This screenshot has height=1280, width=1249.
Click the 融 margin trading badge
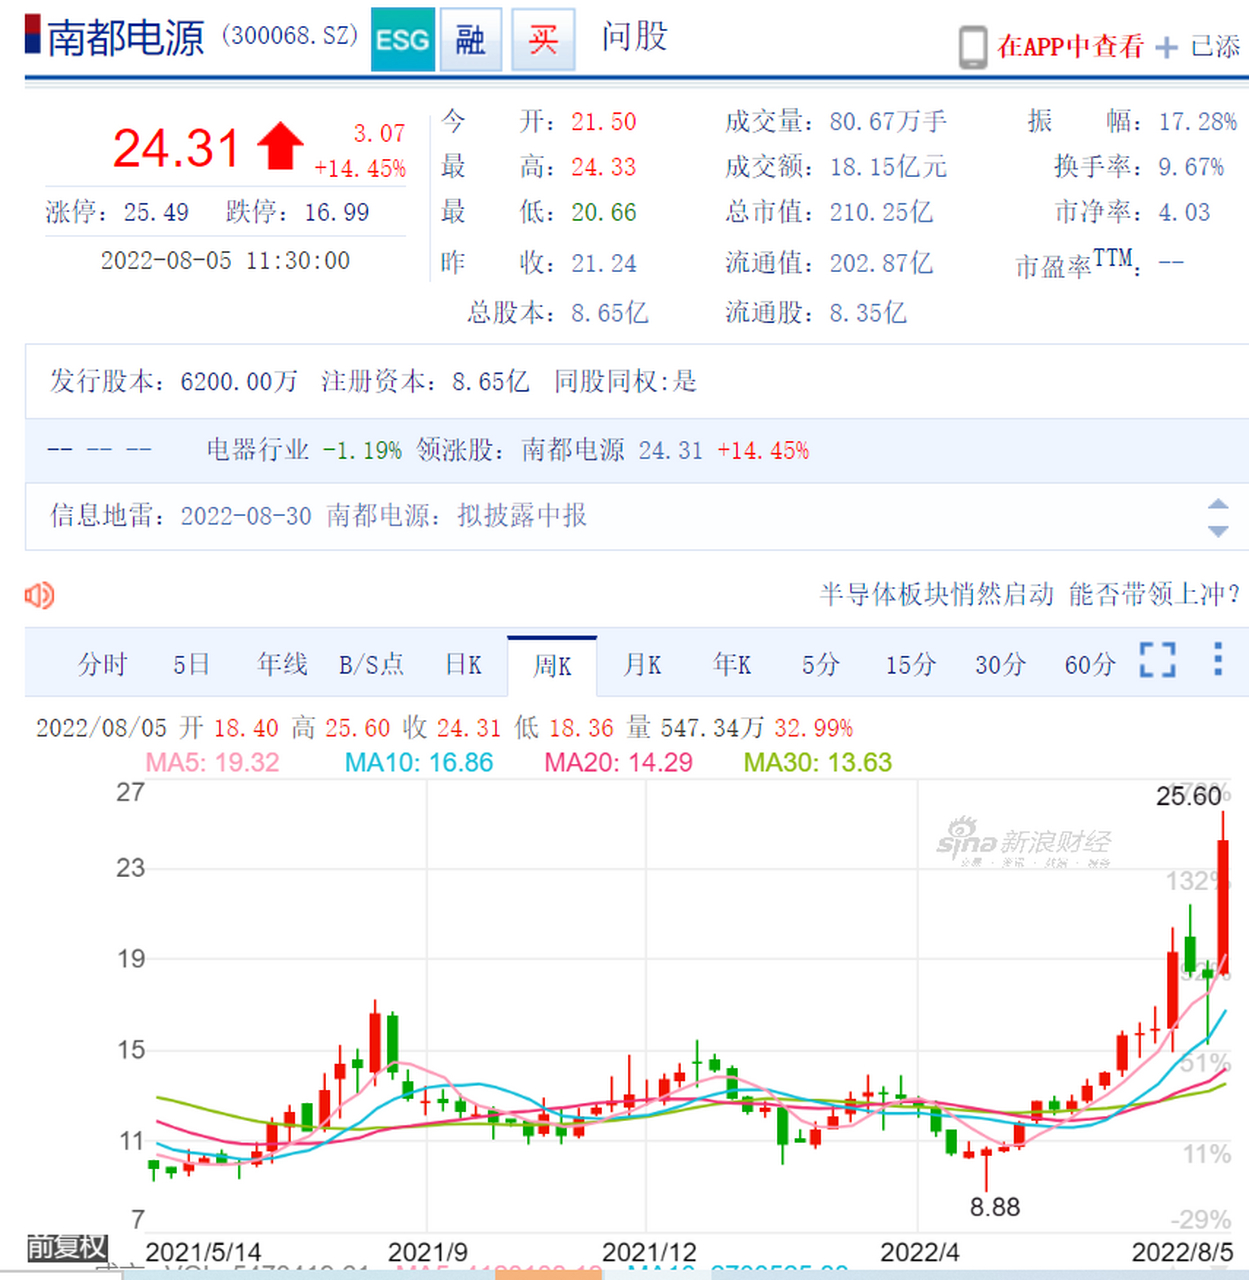(x=471, y=40)
